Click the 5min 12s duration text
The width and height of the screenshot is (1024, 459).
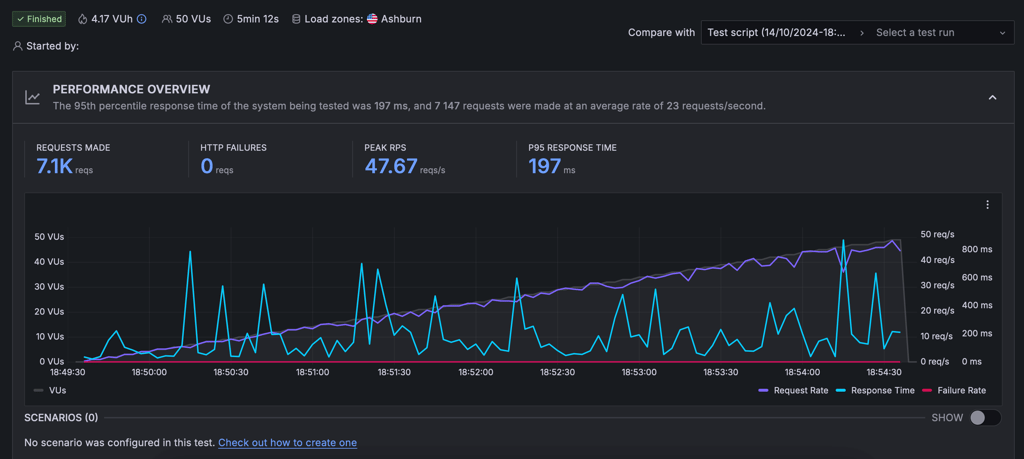[258, 19]
